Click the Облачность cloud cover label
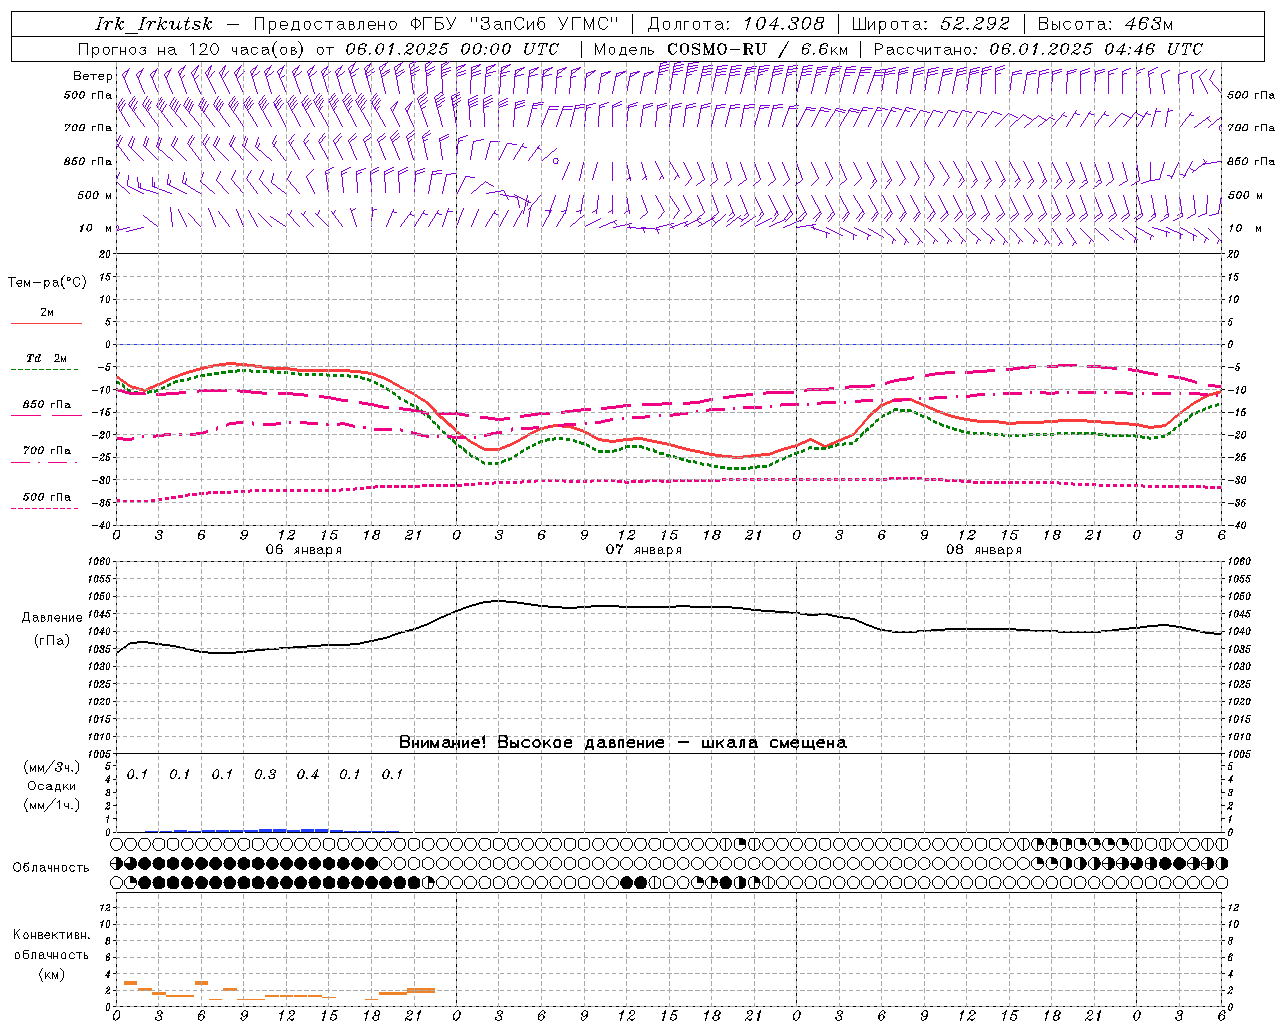Image resolution: width=1280 pixels, height=1024 pixels. (x=51, y=868)
